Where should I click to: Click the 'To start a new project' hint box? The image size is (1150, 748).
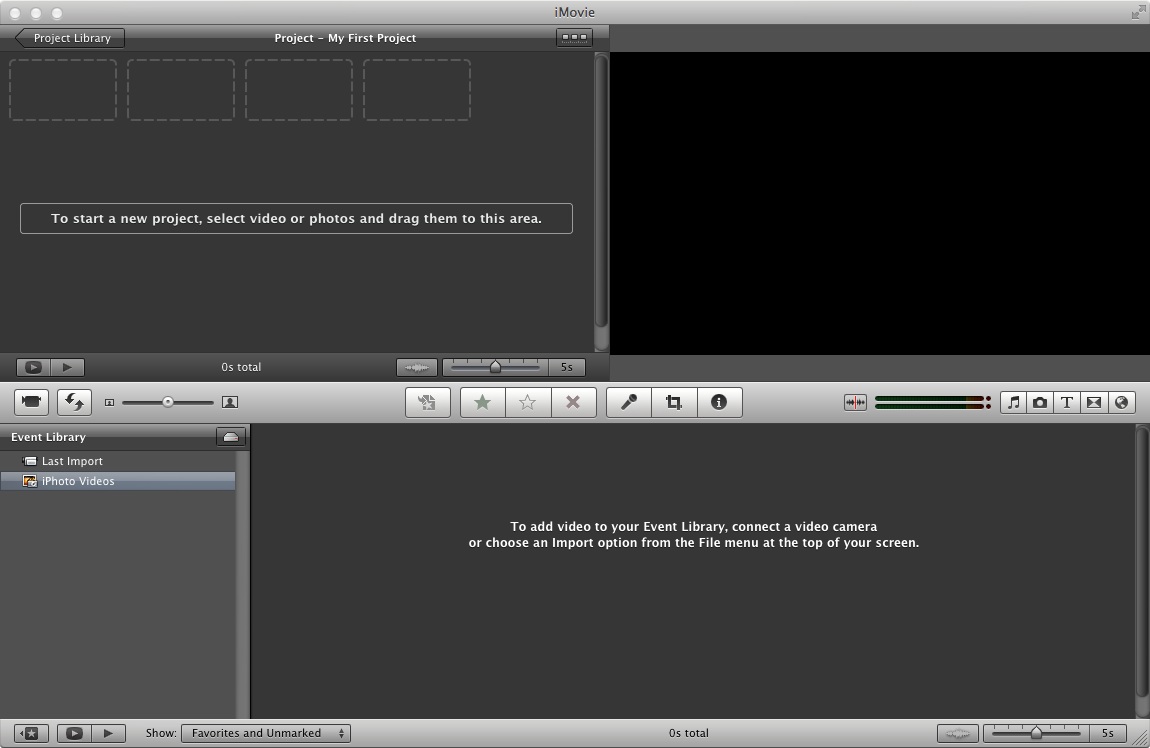pos(296,219)
